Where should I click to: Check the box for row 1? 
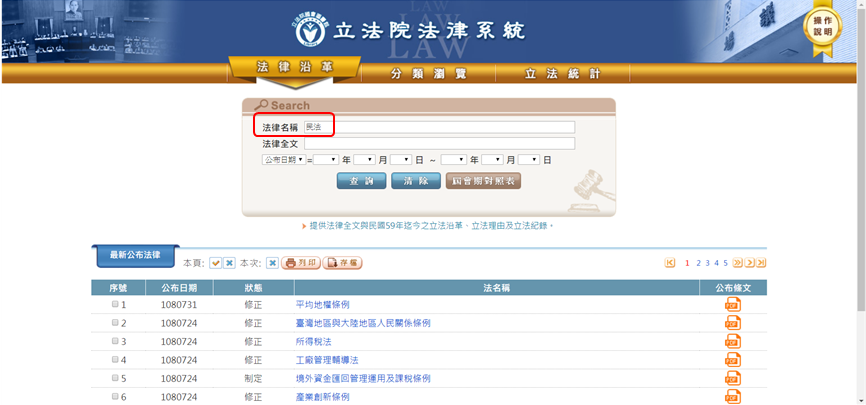point(115,304)
